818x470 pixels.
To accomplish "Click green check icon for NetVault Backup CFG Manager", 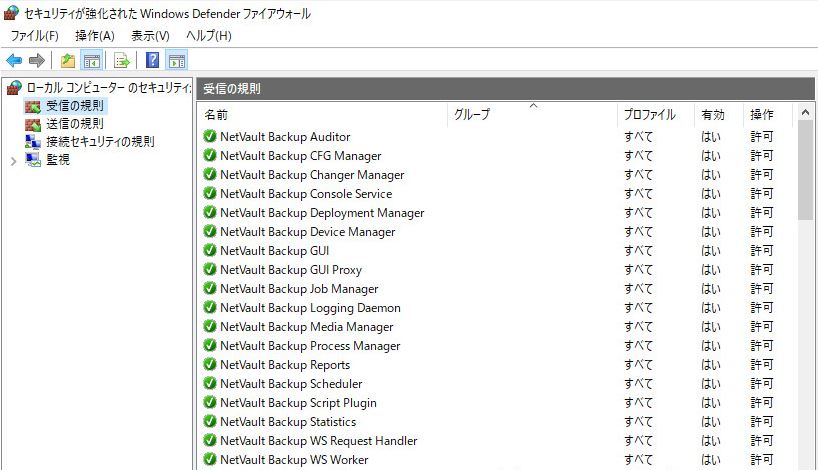I will point(210,155).
